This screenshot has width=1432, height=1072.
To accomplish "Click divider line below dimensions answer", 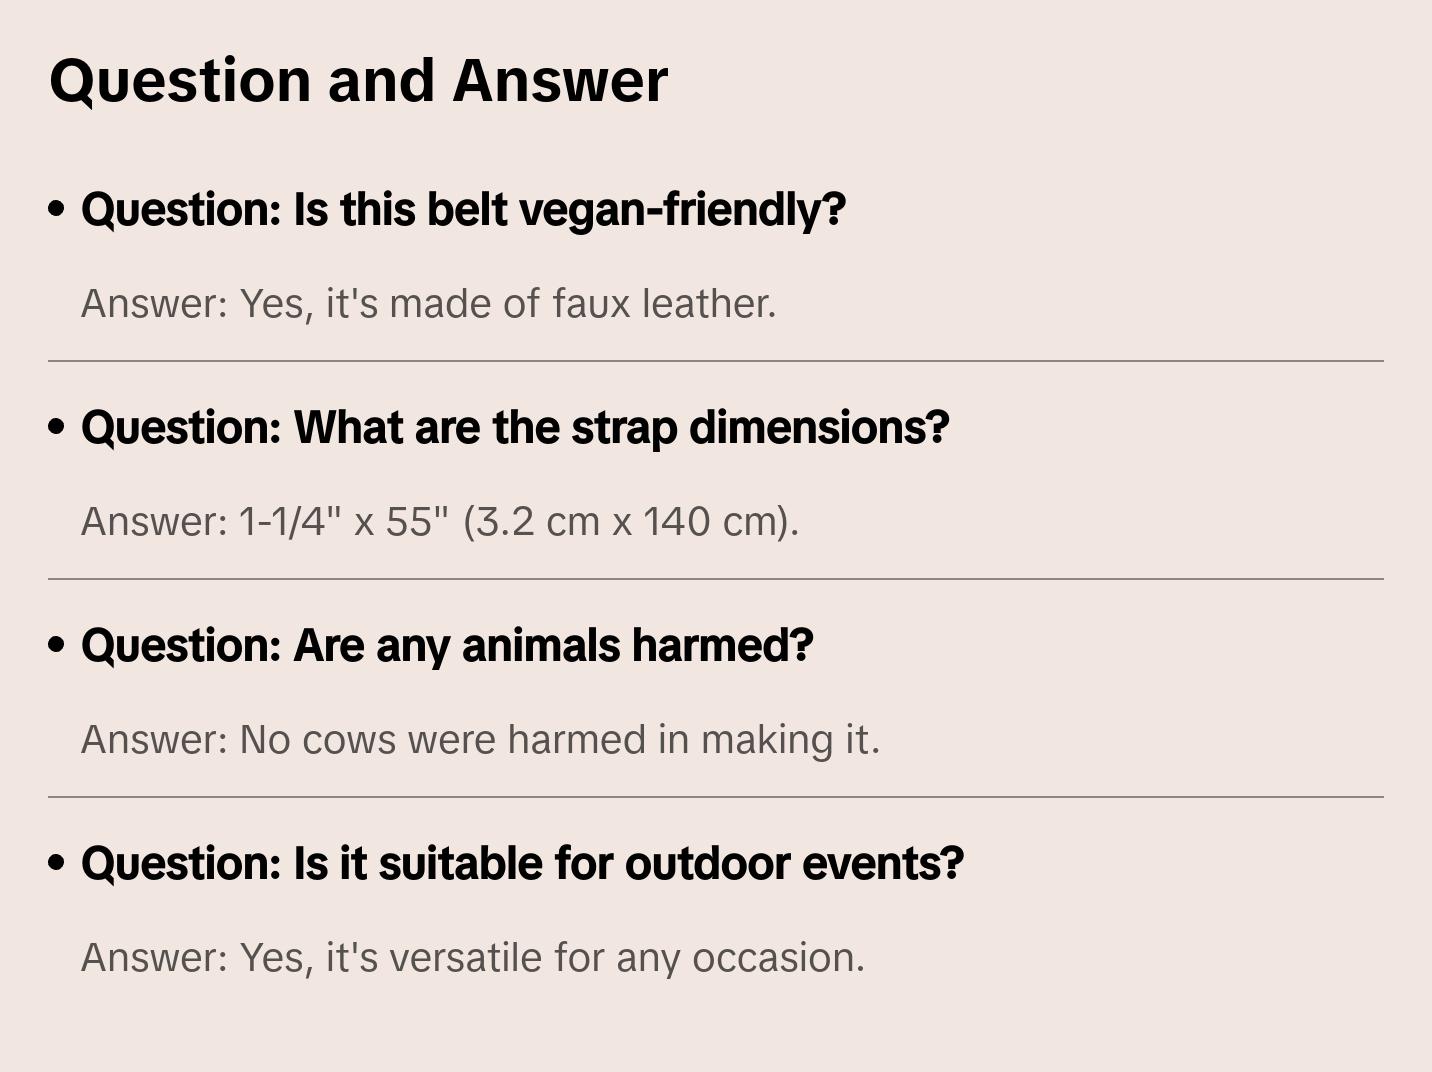I will [x=716, y=579].
